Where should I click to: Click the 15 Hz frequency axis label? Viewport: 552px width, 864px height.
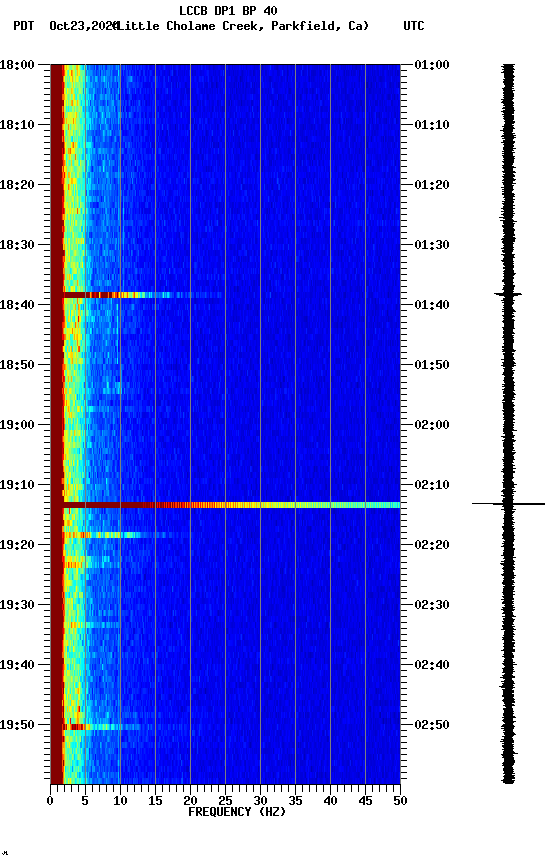[155, 801]
